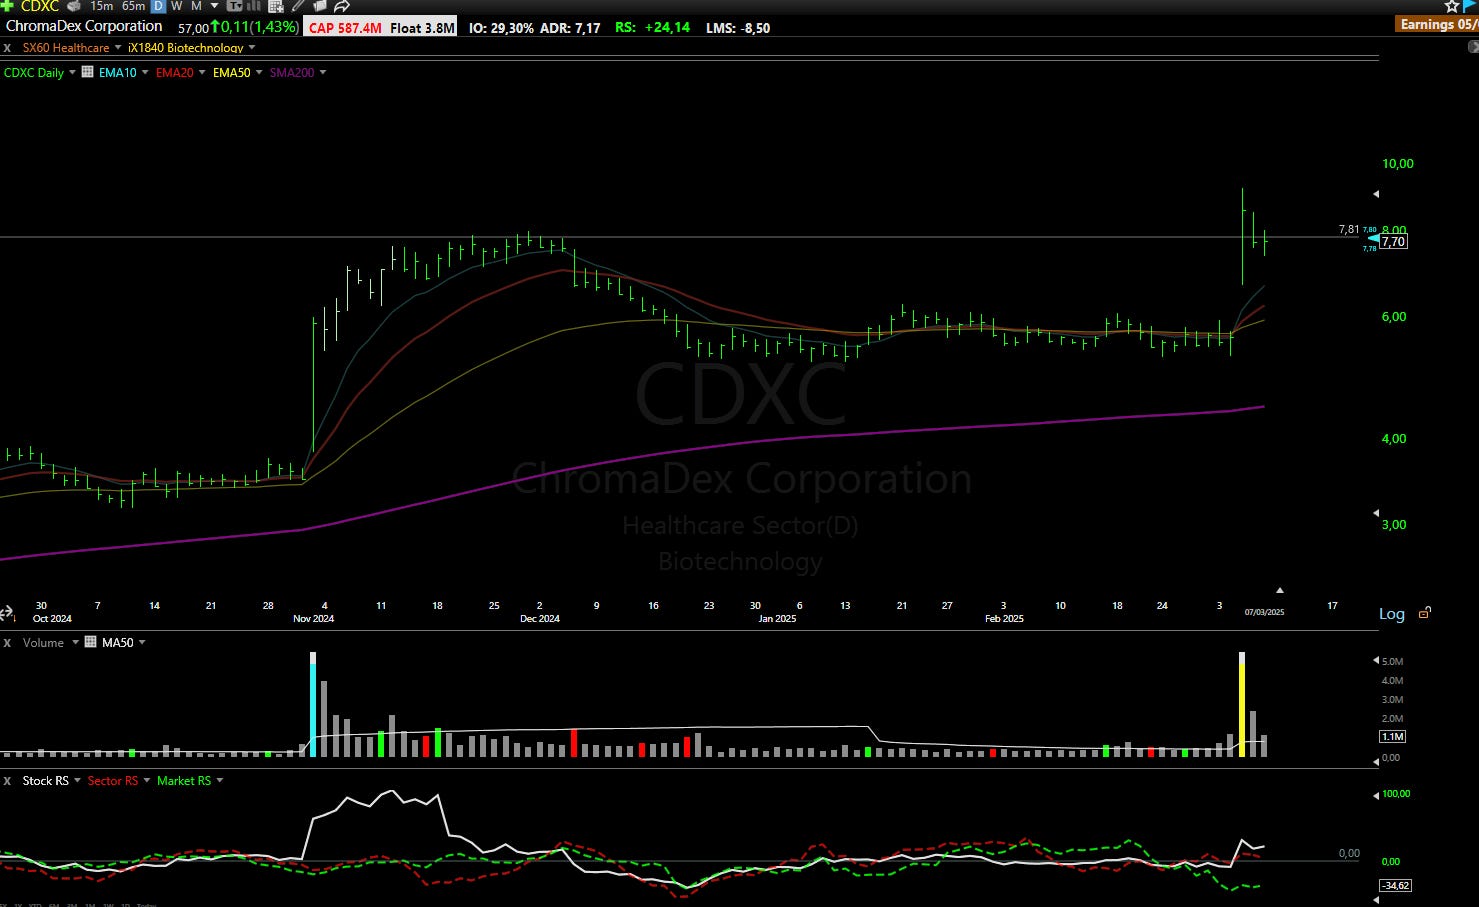The image size is (1479, 907).
Task: Click the star favorite icon at top right
Action: [1451, 6]
